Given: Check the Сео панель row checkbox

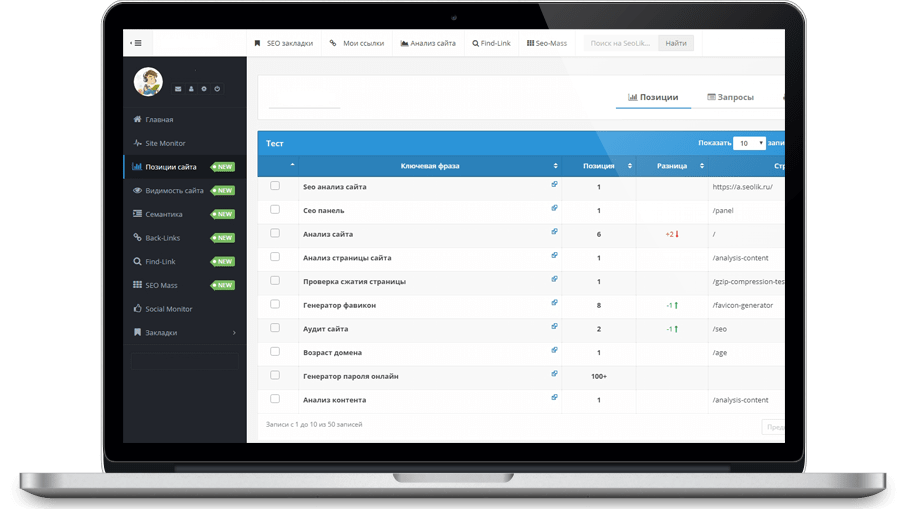Looking at the screenshot, I should pyautogui.click(x=275, y=209).
